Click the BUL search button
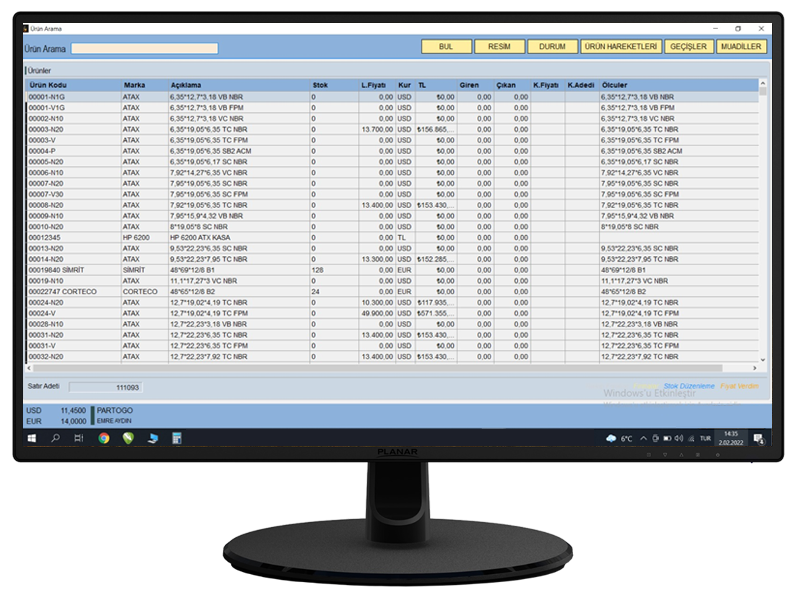The image size is (800, 600). (x=446, y=46)
